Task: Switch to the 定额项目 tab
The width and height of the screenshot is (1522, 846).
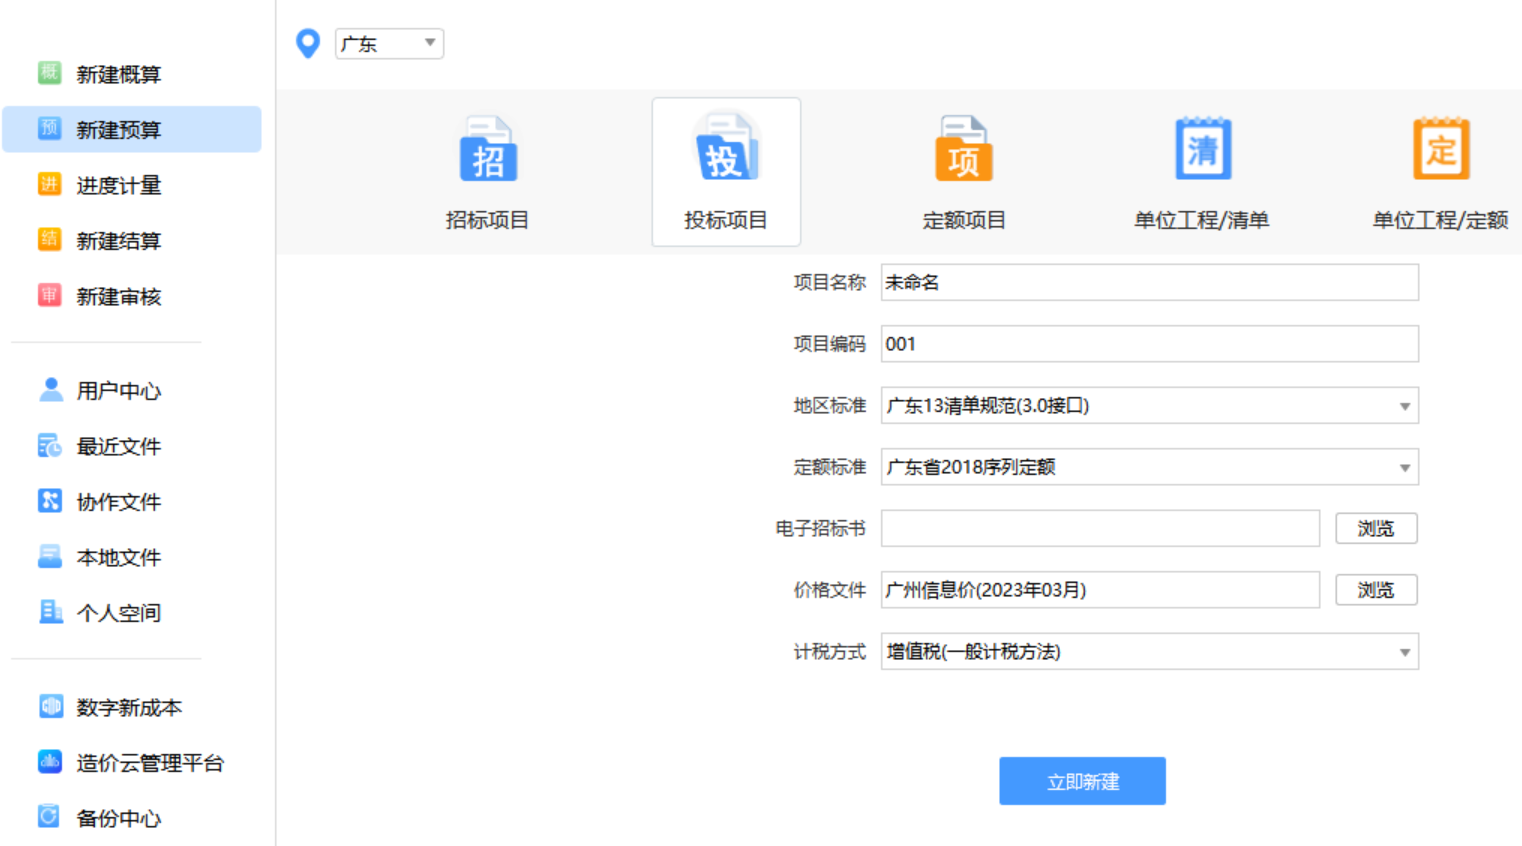Action: tap(964, 172)
